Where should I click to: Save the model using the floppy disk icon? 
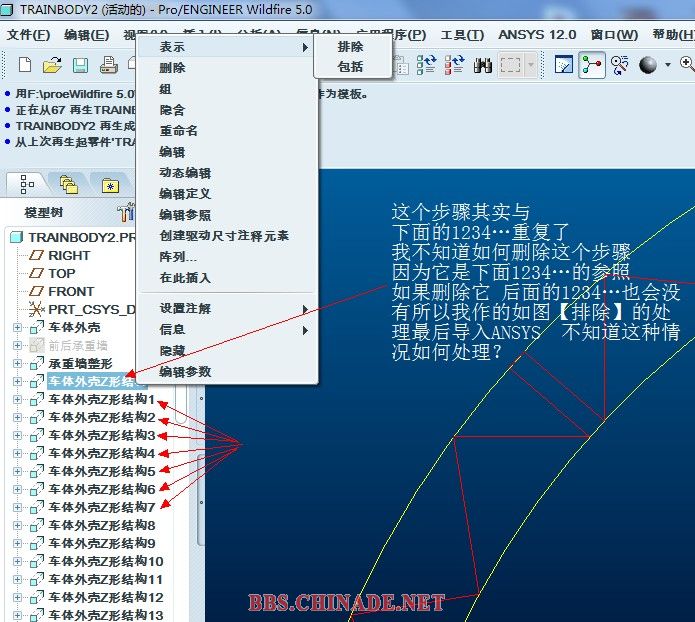click(80, 65)
